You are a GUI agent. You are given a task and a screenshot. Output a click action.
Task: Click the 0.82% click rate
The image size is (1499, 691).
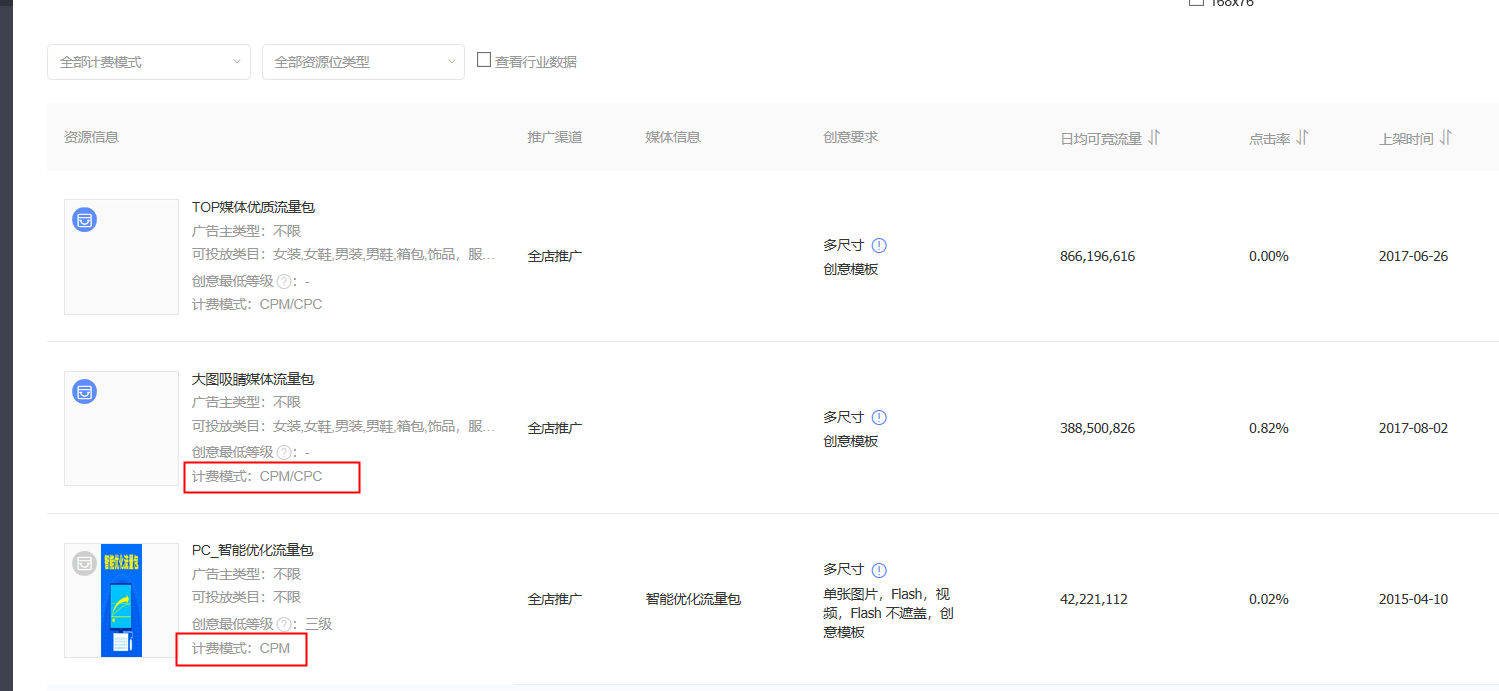click(1269, 428)
